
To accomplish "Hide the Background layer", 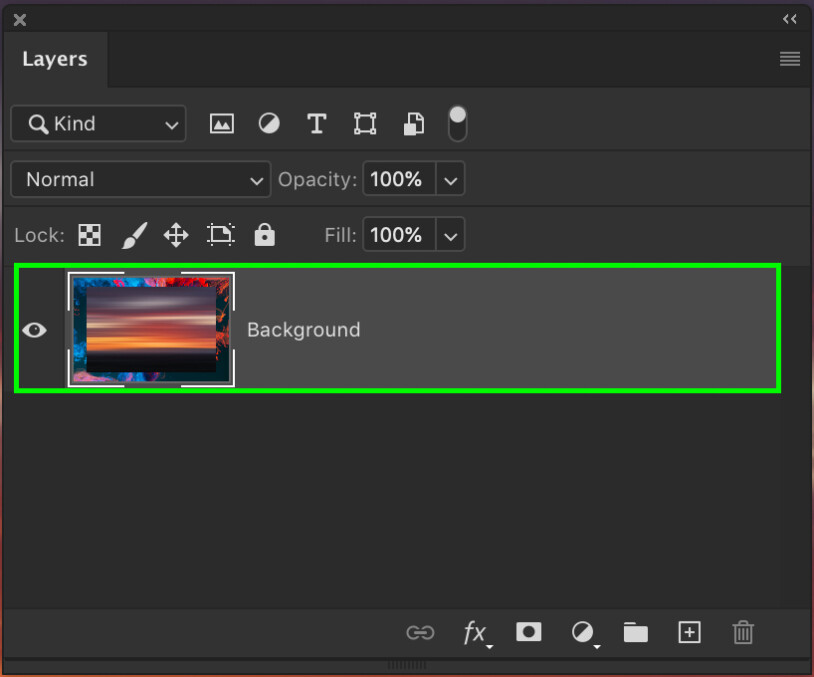I will pos(35,329).
